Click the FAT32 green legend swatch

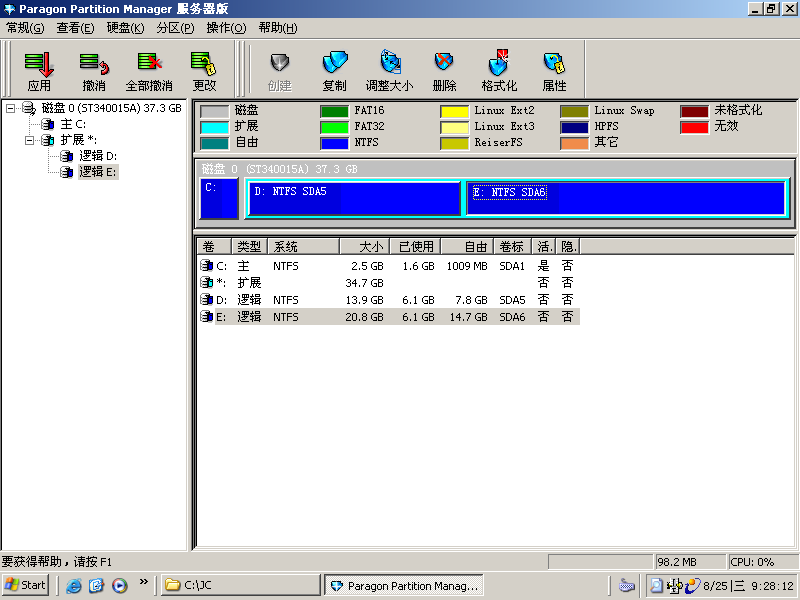click(334, 127)
